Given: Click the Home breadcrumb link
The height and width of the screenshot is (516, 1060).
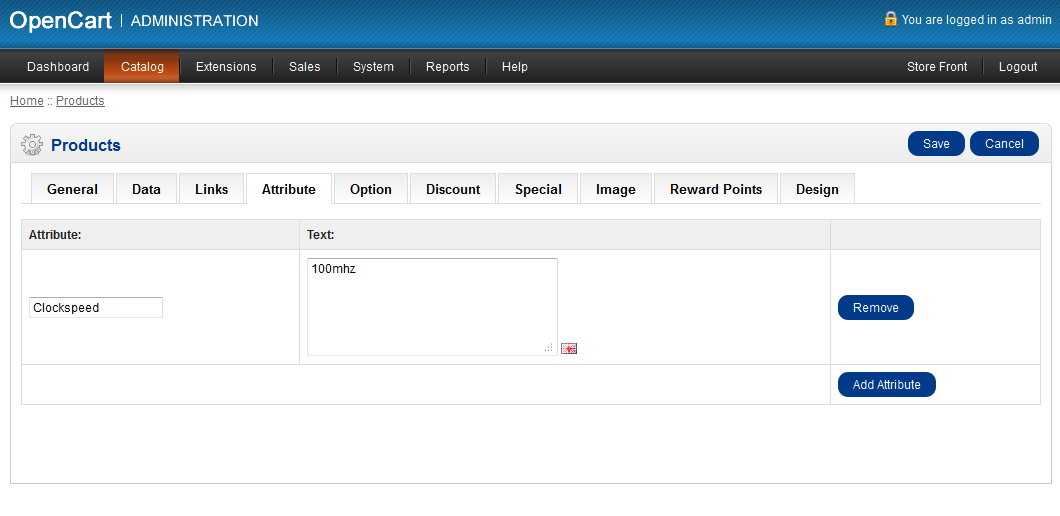Looking at the screenshot, I should tap(26, 101).
